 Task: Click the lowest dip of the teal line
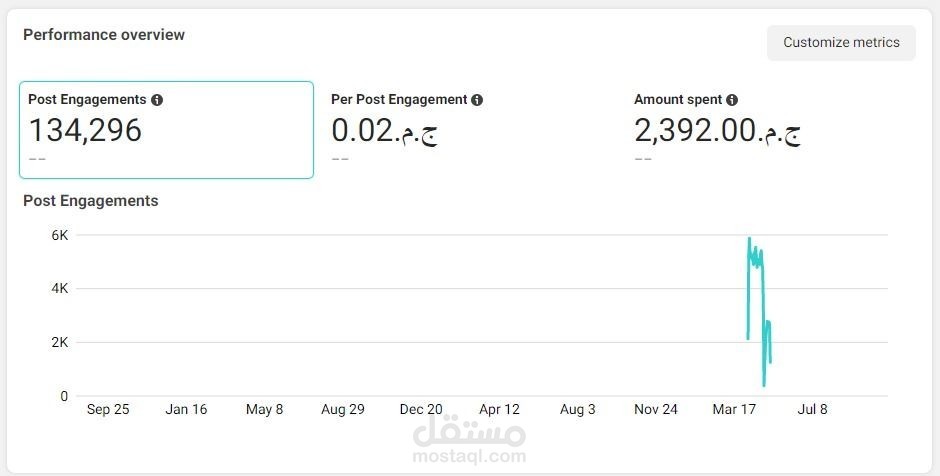click(764, 384)
